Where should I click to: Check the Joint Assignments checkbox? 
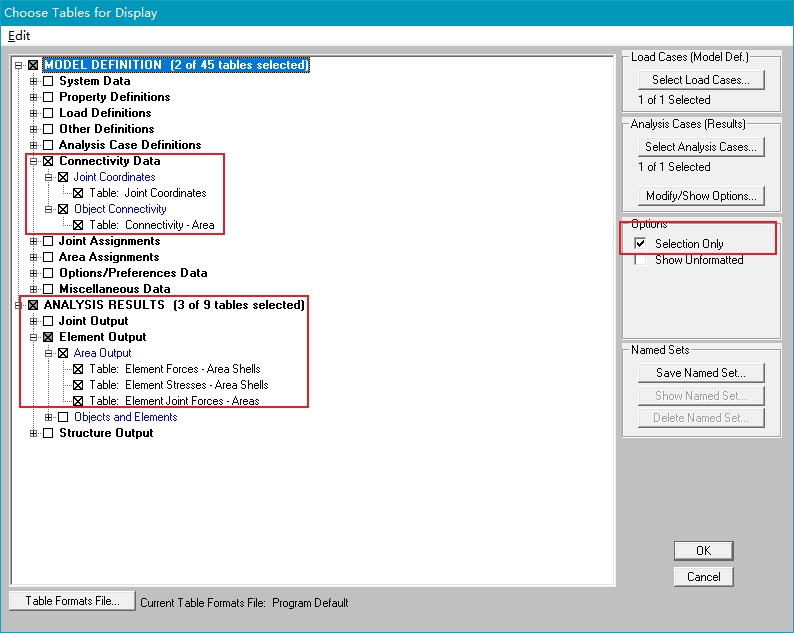[x=48, y=241]
